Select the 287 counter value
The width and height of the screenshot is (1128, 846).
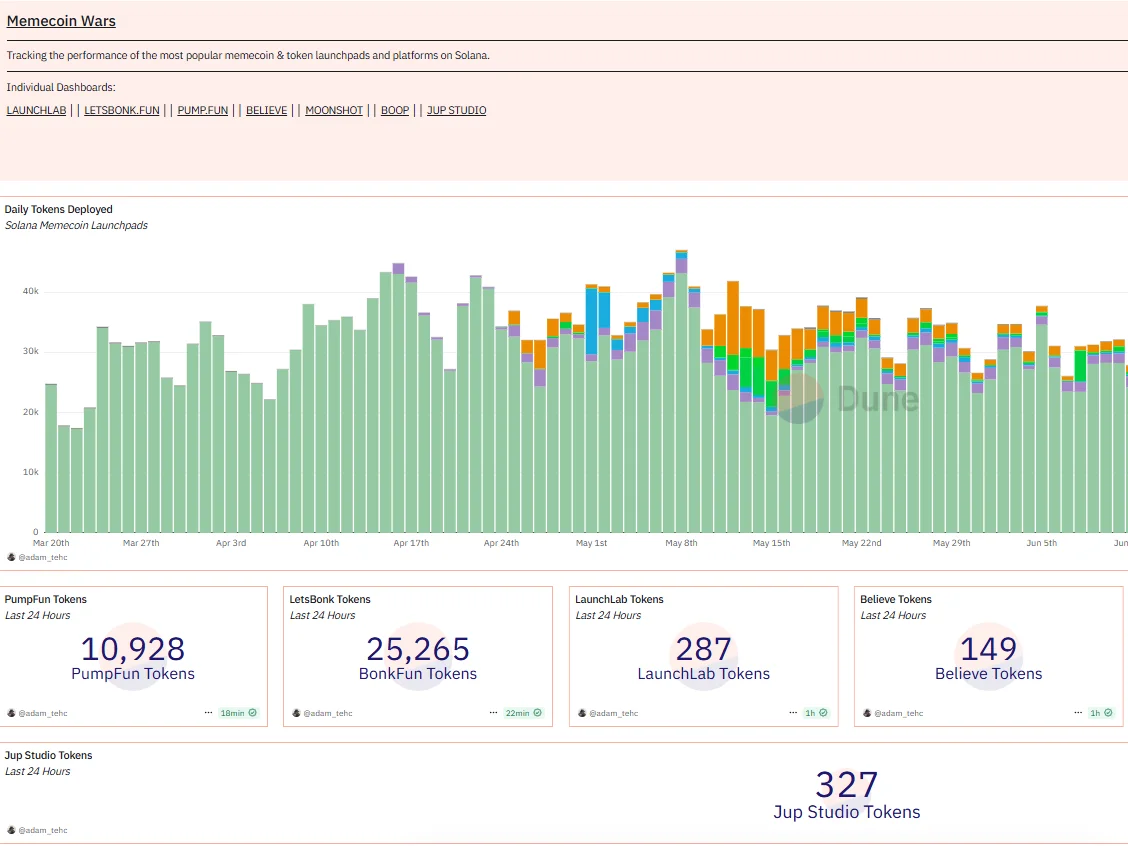click(704, 649)
